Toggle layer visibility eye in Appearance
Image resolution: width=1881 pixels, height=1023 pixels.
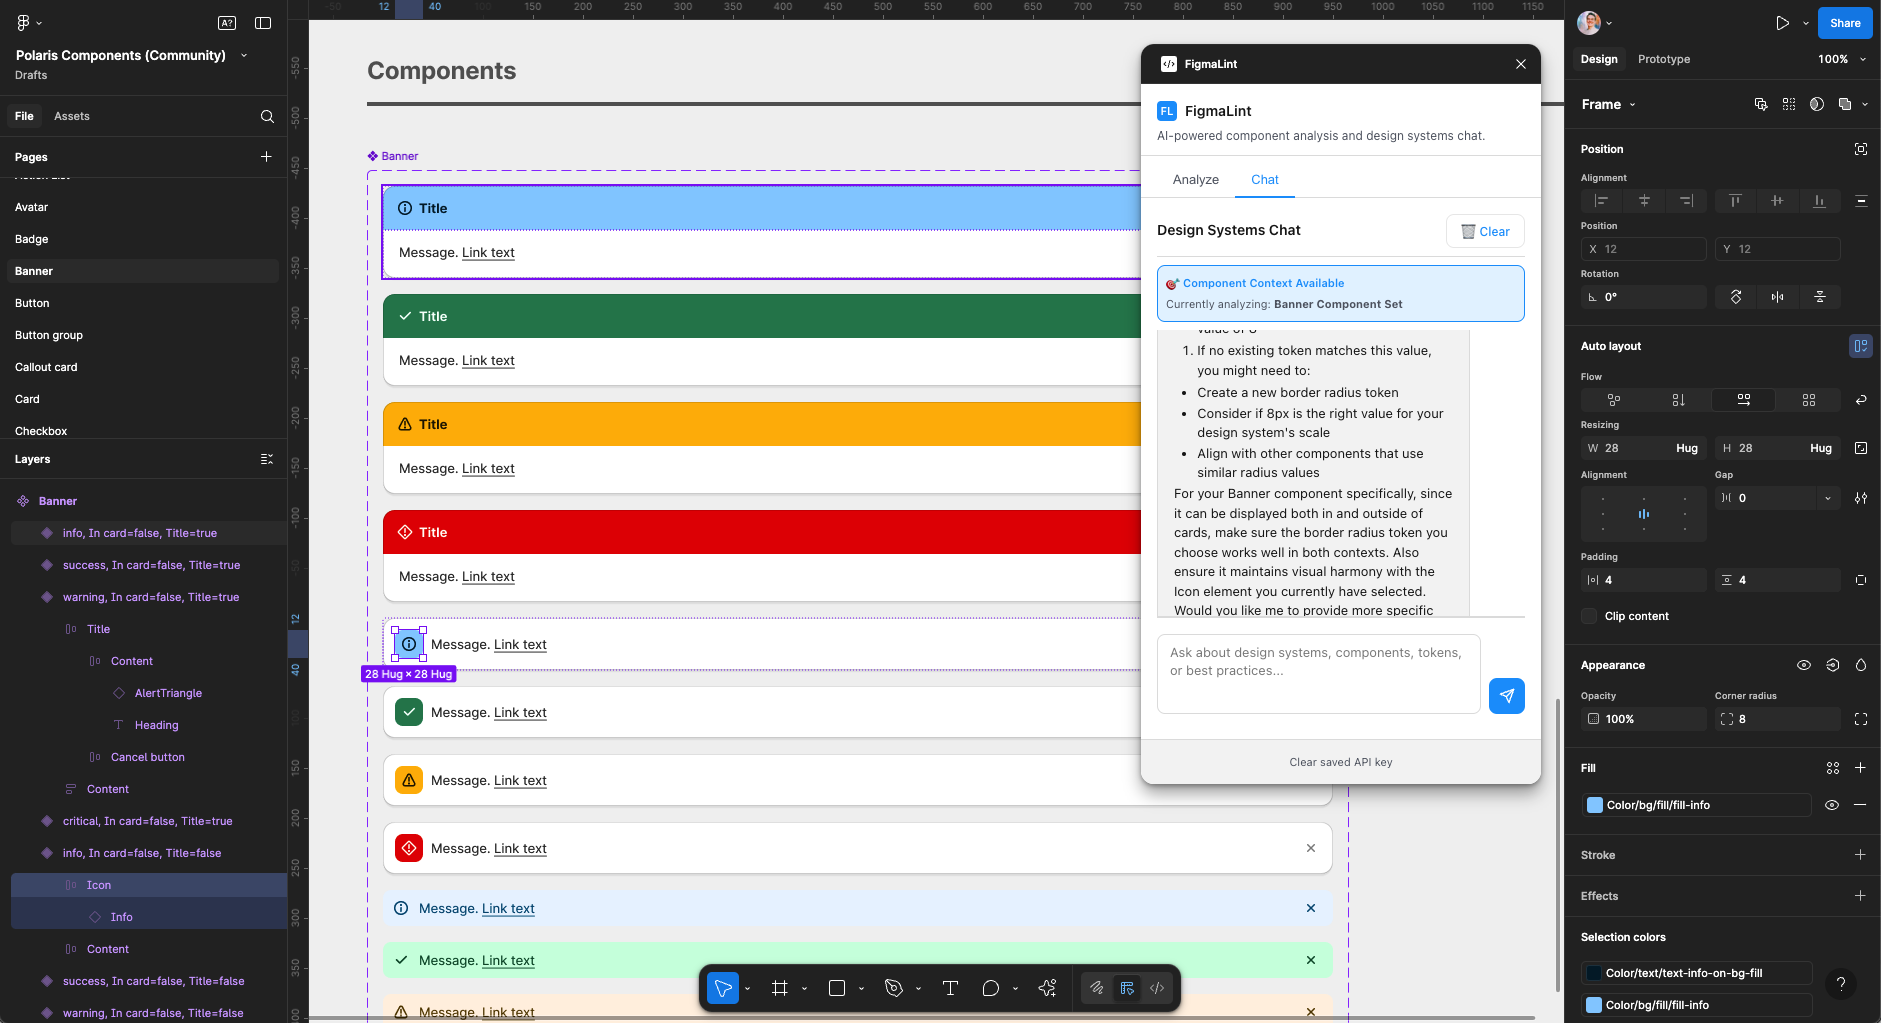[1803, 665]
